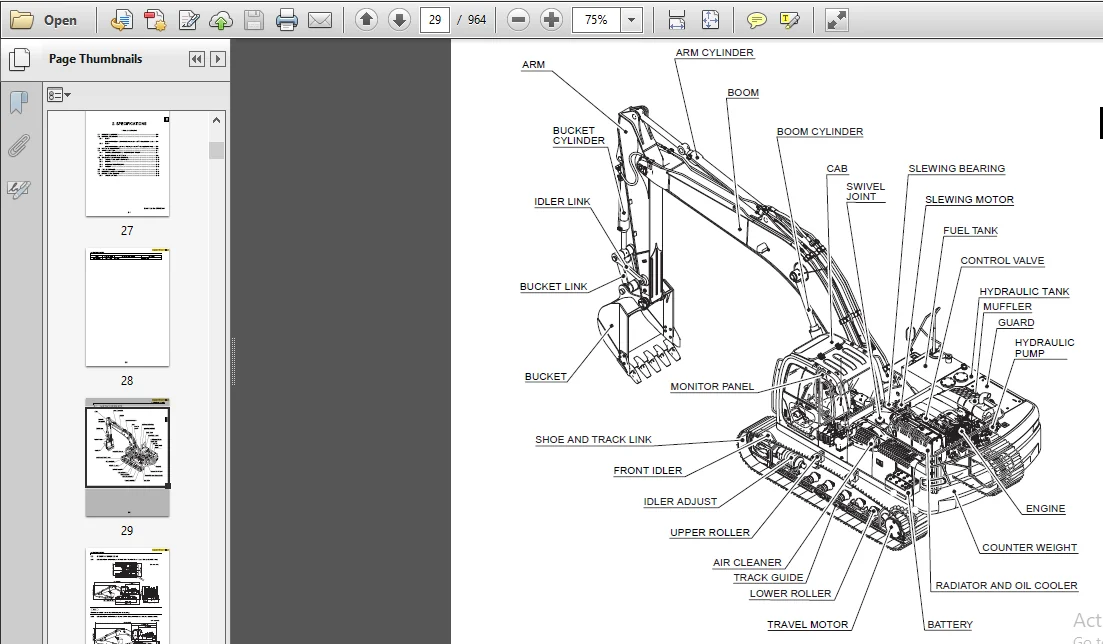Screen dimensions: 1103x644
Task: Click the create PDF from file icon
Action: coord(122,20)
